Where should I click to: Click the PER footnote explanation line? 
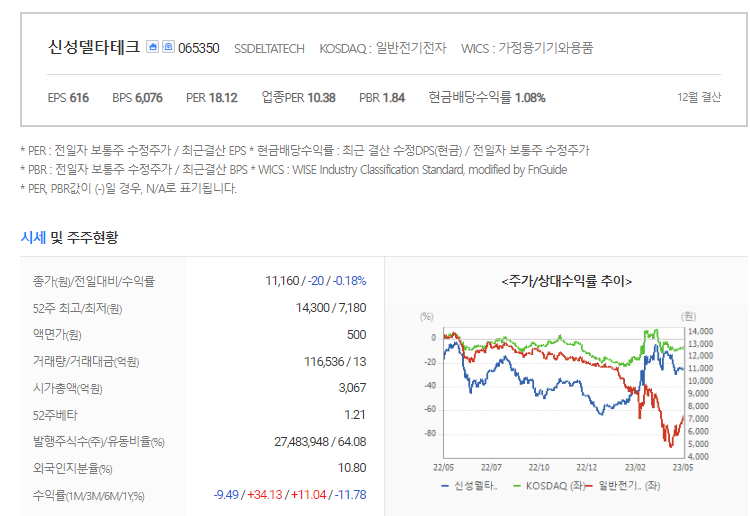305,151
